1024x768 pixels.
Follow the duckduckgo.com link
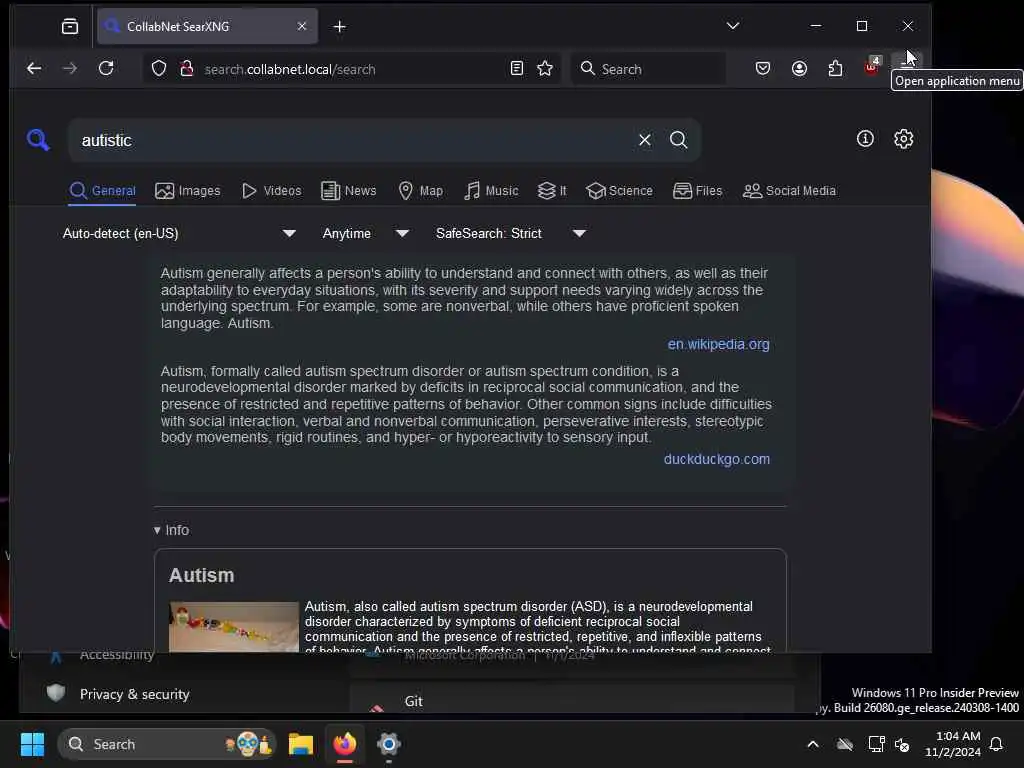716,459
